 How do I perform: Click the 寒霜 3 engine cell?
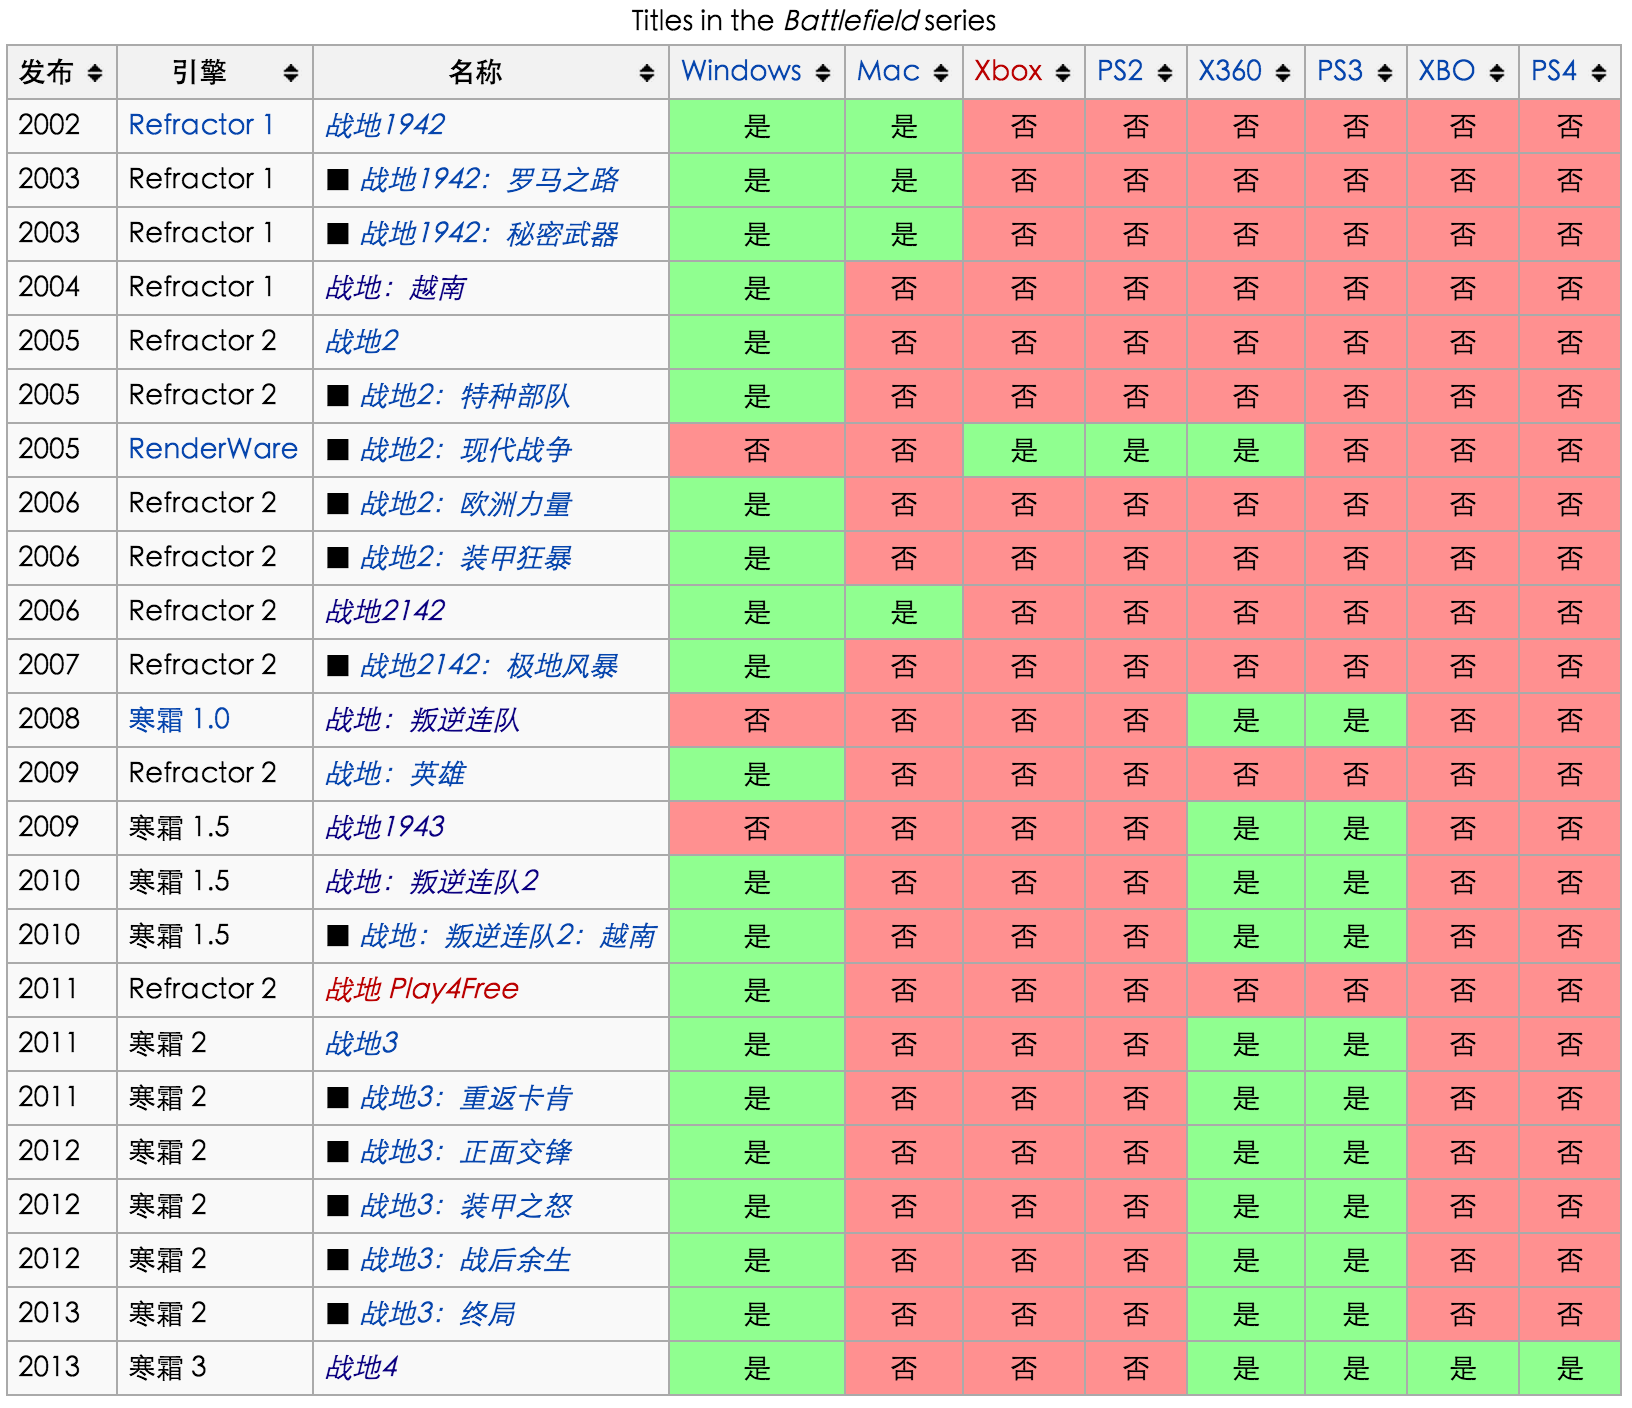[215, 1367]
